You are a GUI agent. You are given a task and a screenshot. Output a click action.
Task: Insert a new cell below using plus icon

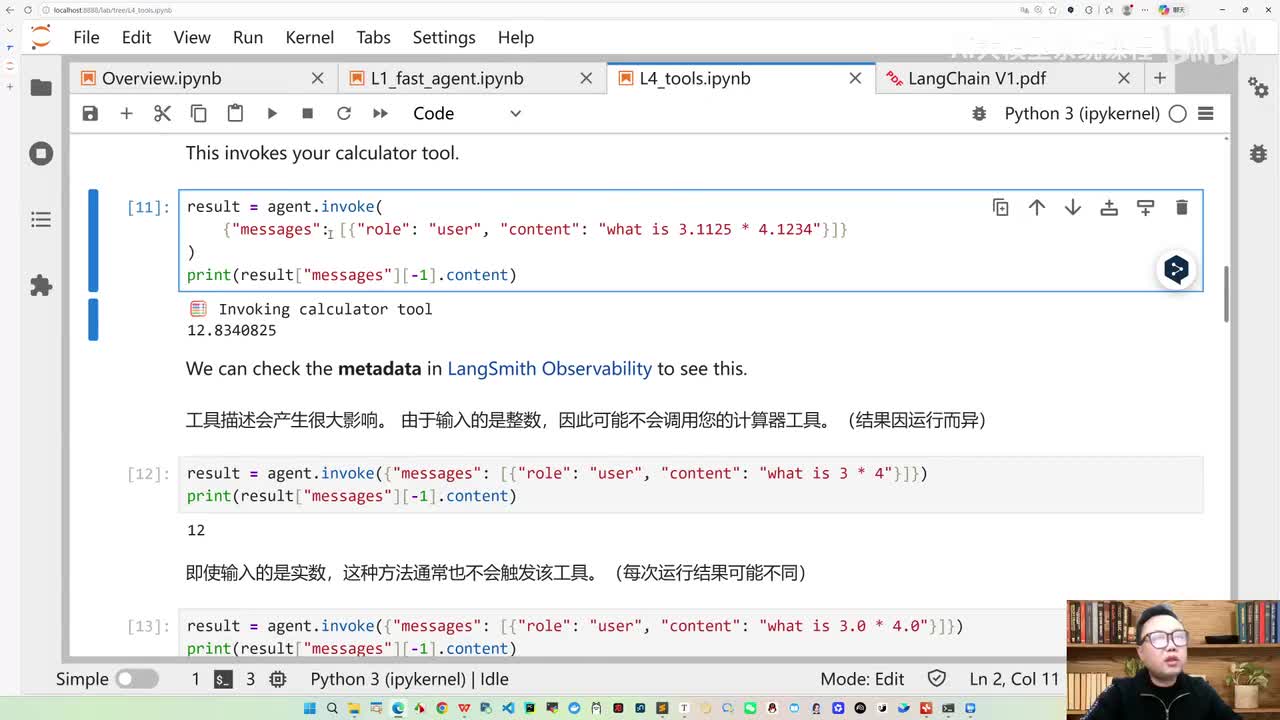pos(126,113)
